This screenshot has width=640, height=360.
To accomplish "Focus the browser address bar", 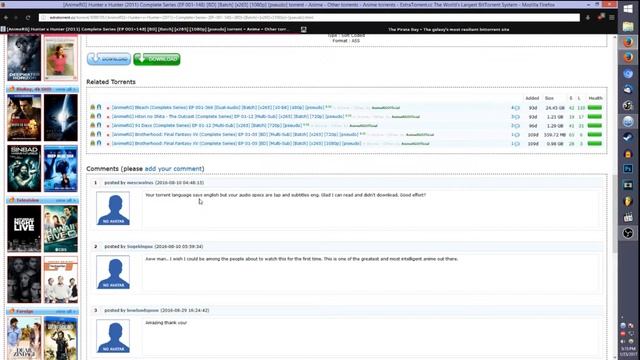I will [x=309, y=18].
